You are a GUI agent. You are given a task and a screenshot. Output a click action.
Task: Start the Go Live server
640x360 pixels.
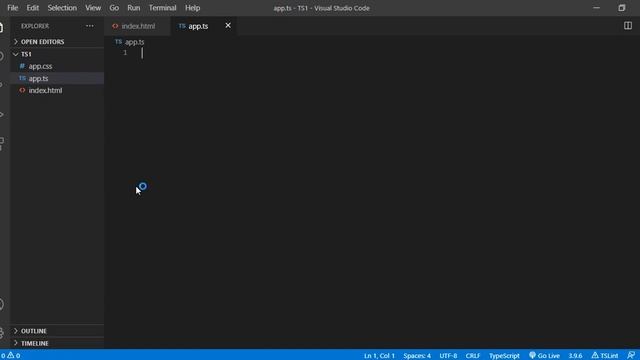coord(544,356)
